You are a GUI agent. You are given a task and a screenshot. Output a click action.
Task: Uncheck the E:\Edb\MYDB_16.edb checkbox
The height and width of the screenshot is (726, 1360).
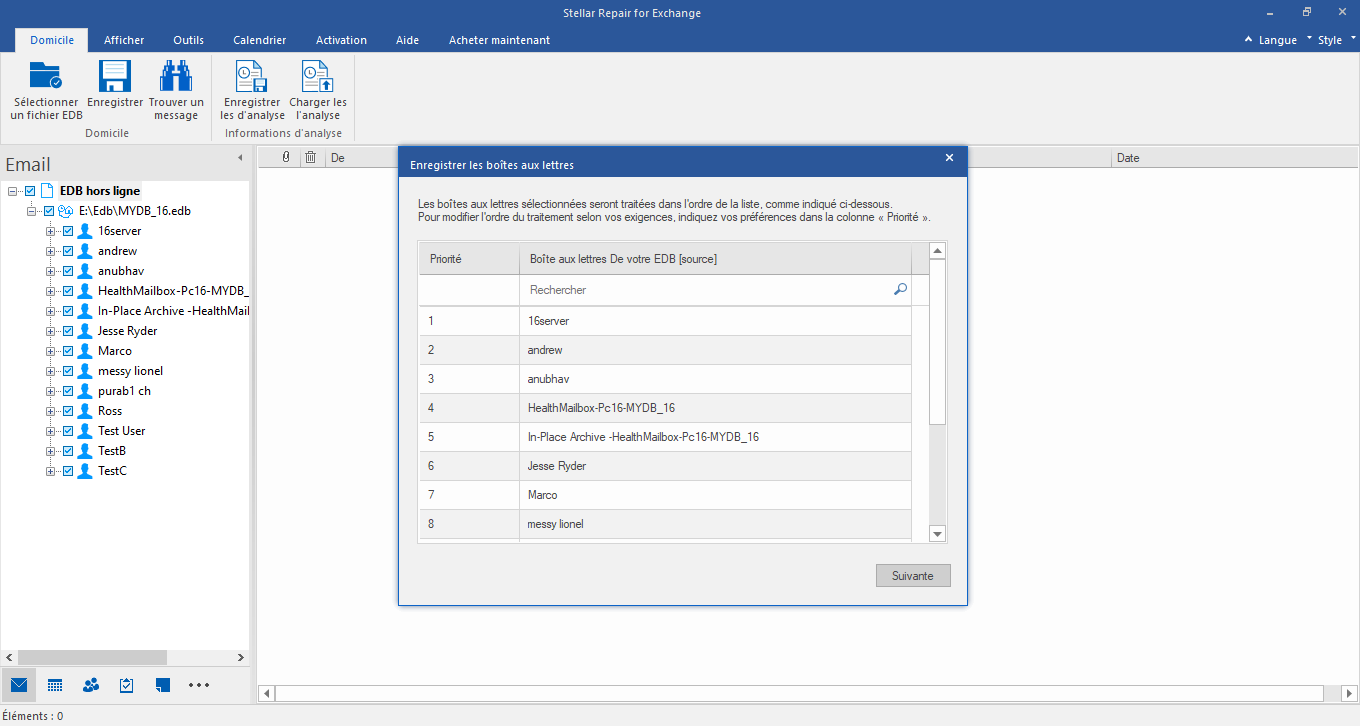click(49, 211)
